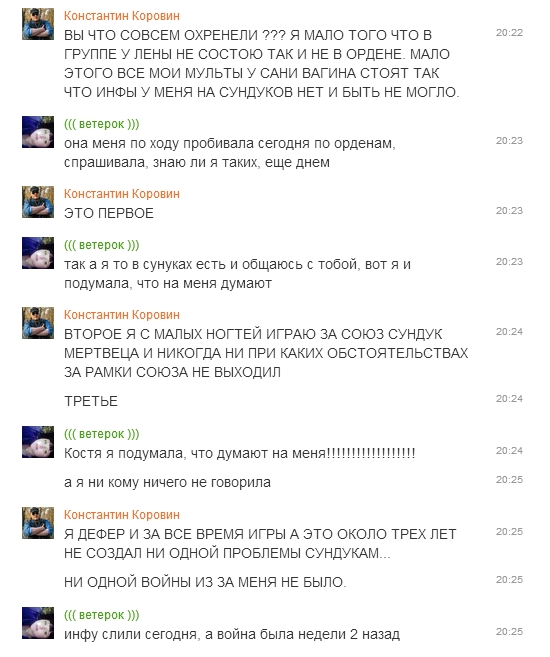This screenshot has width=550, height=657.
Task: Open ветерок's avatar beside "Костя я подумала" message
Action: tap(38, 442)
